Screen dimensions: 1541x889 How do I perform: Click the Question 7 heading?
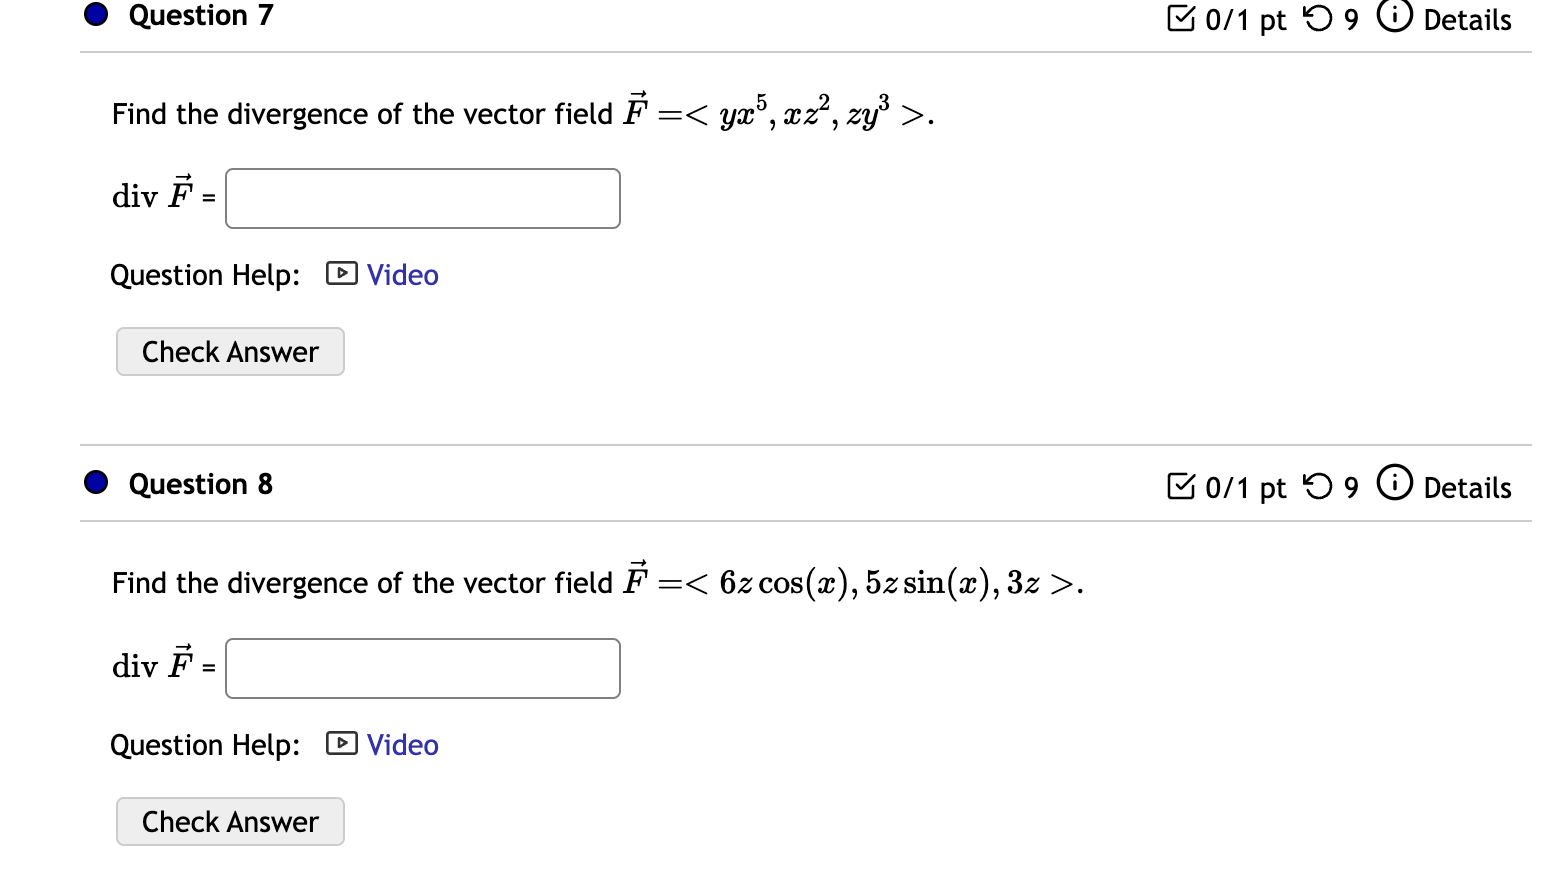click(x=200, y=14)
